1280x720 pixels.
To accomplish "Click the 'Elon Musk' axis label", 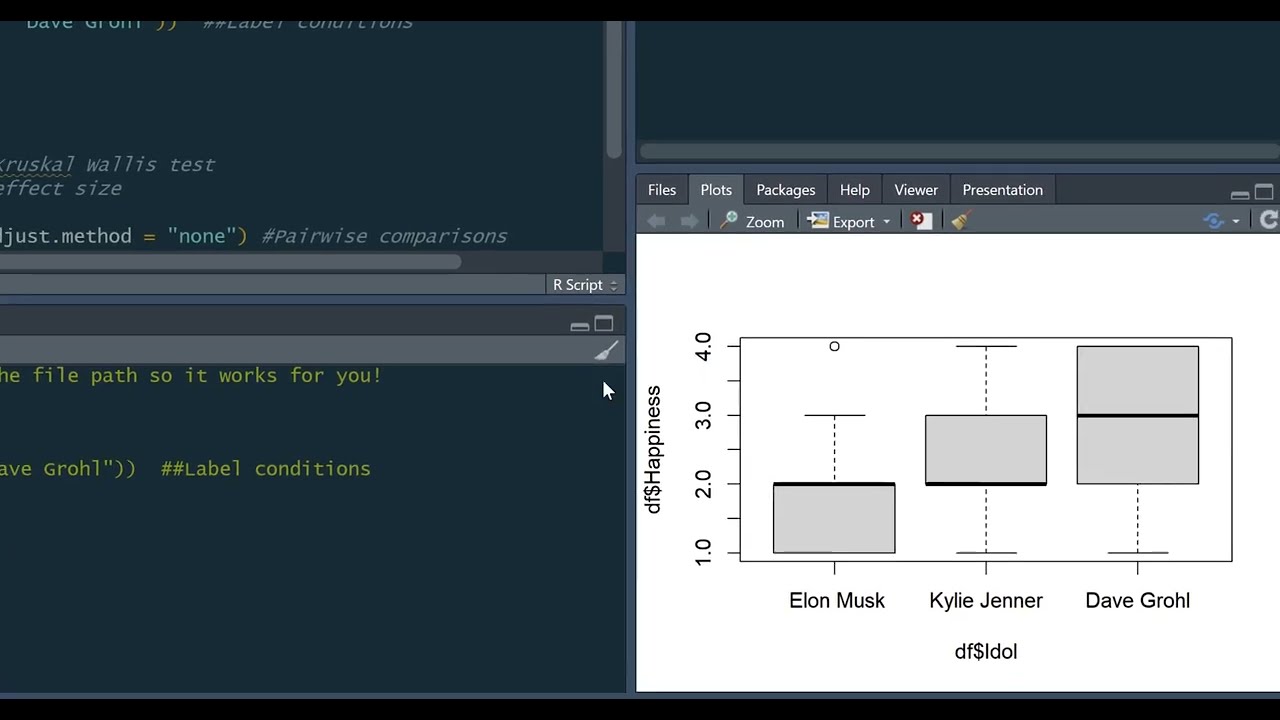I will point(837,601).
